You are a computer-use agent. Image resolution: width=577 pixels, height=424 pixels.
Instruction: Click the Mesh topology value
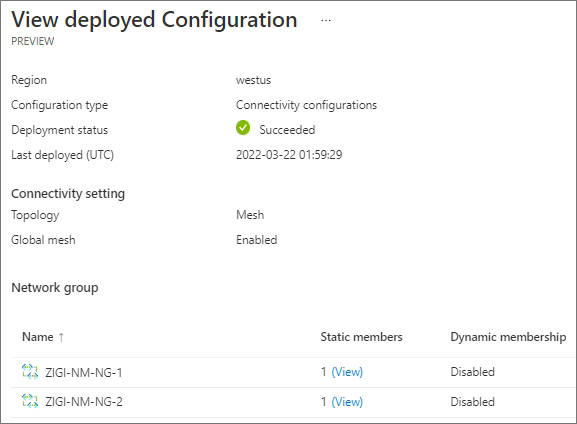pyautogui.click(x=250, y=215)
